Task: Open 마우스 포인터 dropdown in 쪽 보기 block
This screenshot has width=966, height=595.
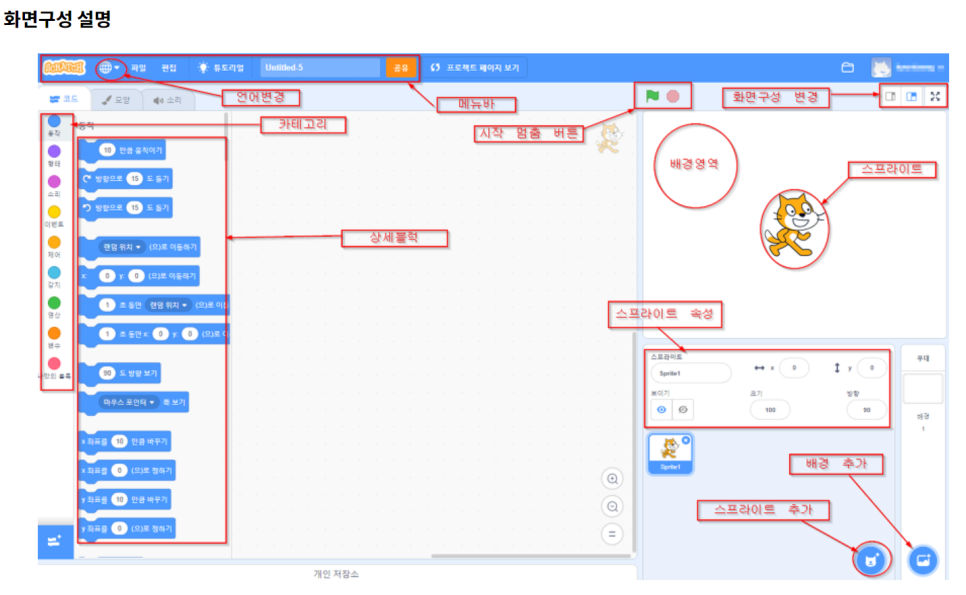Action: pyautogui.click(x=129, y=402)
